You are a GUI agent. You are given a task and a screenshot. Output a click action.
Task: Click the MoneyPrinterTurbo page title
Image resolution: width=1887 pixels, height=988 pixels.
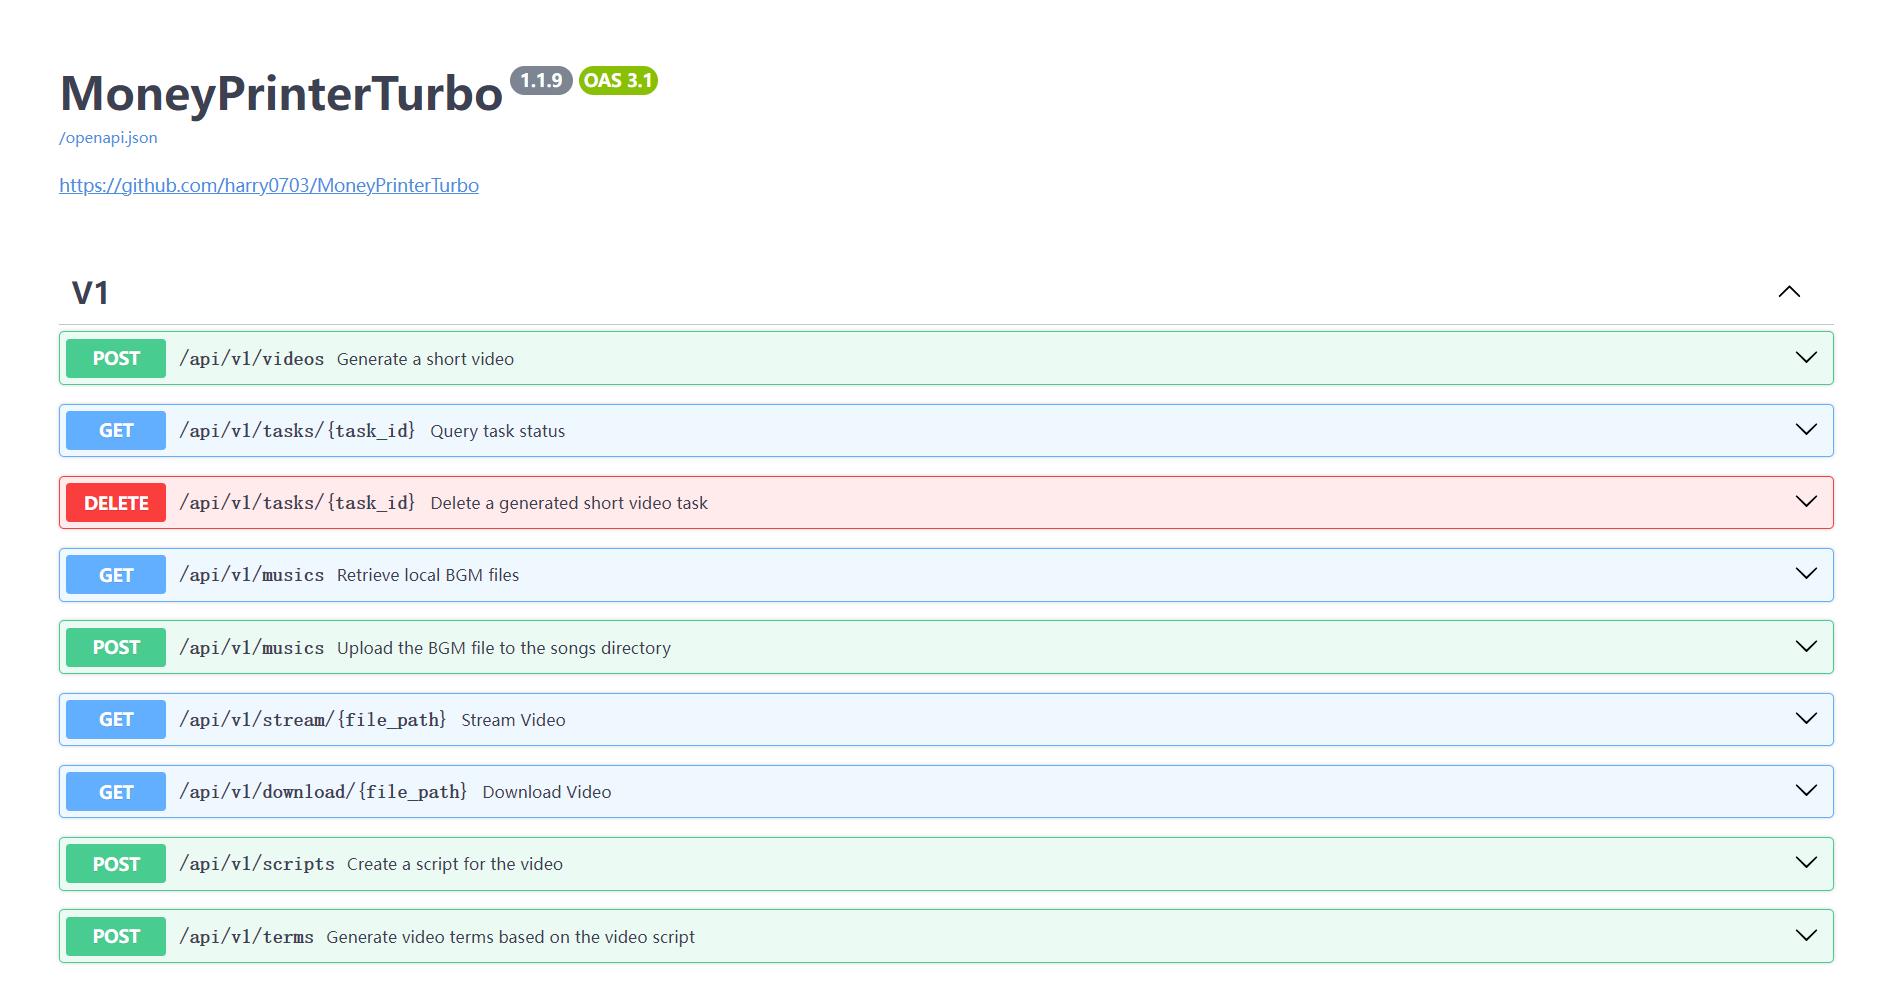coord(281,93)
